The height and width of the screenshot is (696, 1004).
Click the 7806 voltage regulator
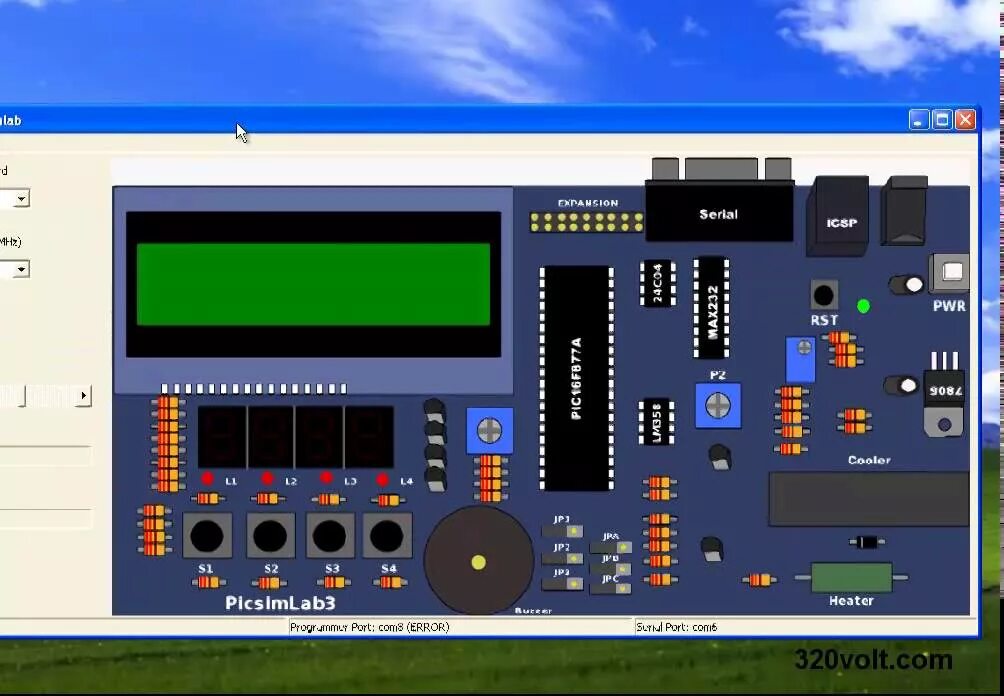coord(944,394)
